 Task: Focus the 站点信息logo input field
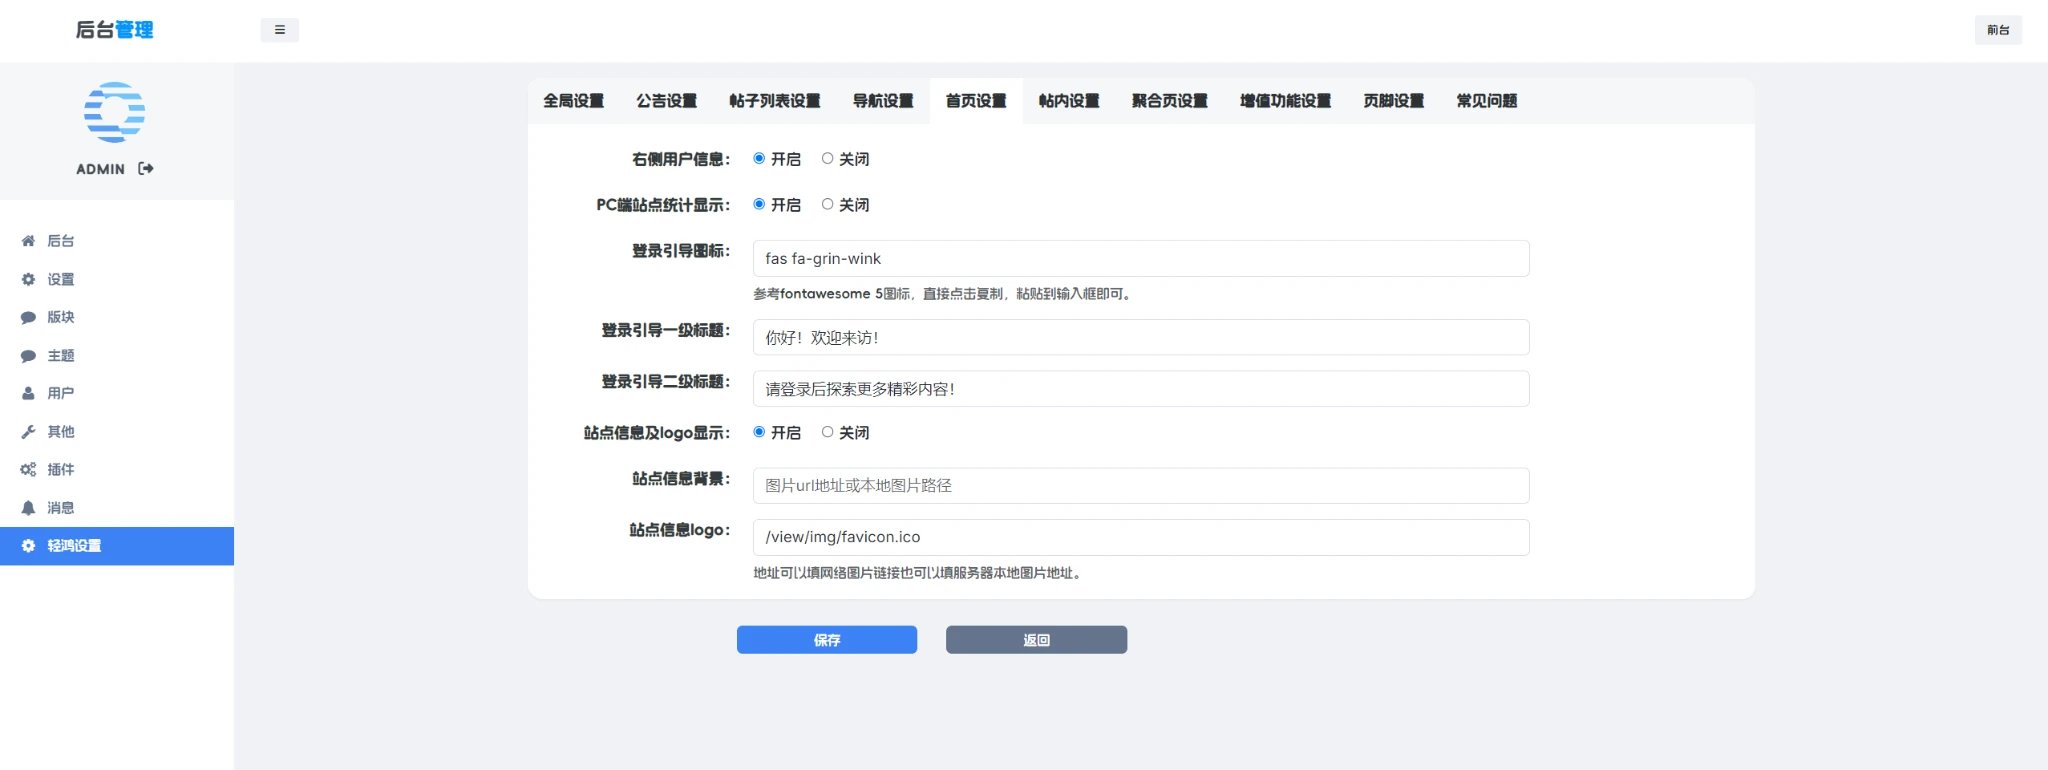[x=1141, y=537]
